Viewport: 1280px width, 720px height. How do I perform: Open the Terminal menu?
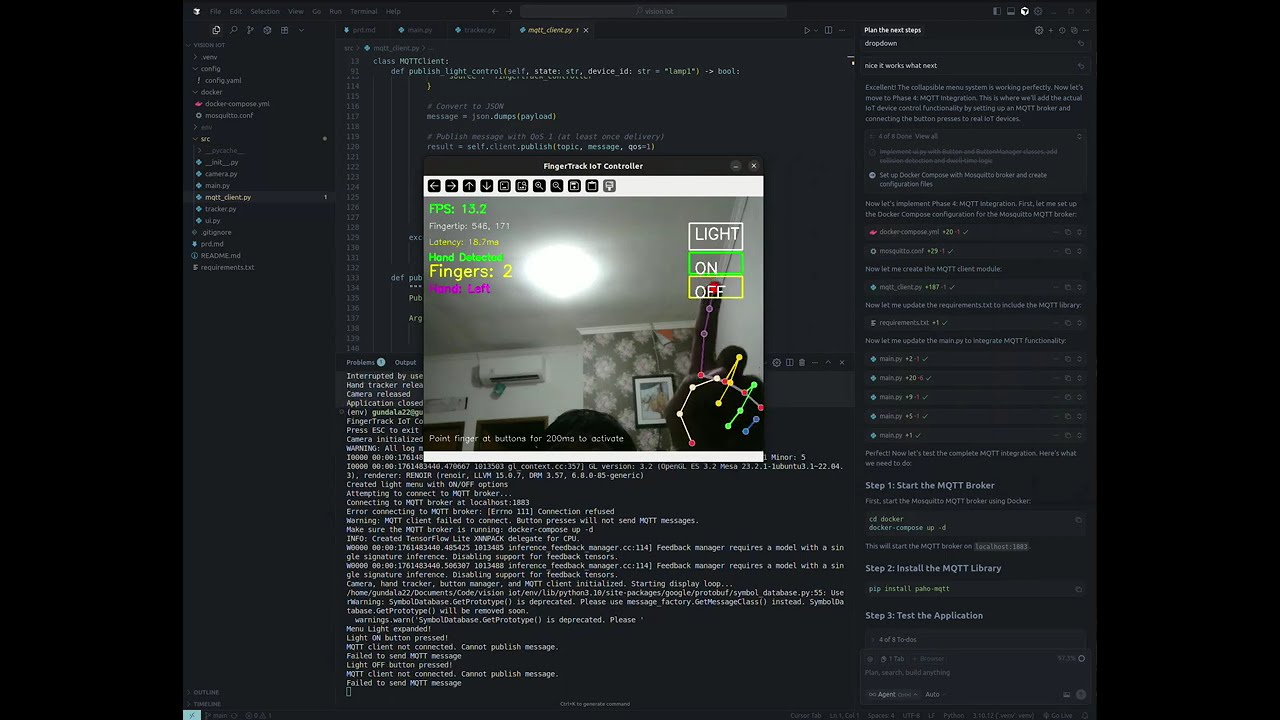pos(363,11)
